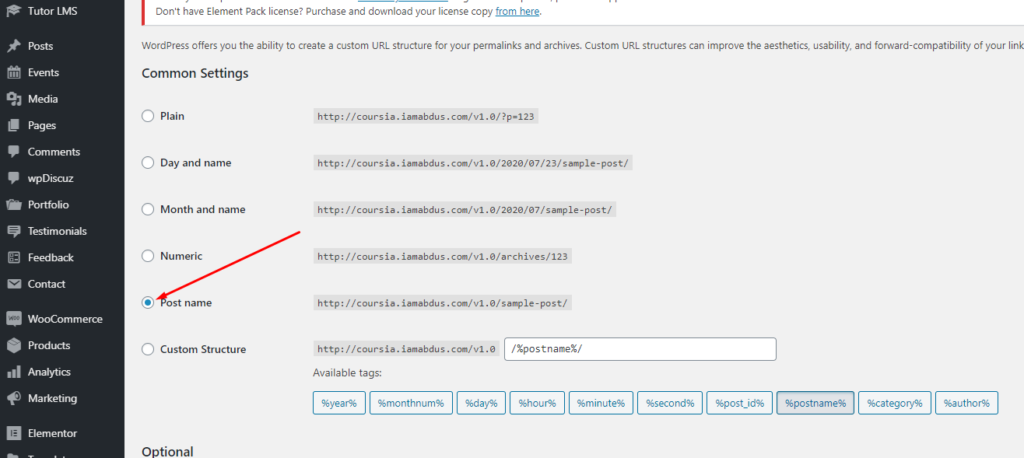
Task: Click the custom structure text field
Action: coord(640,349)
